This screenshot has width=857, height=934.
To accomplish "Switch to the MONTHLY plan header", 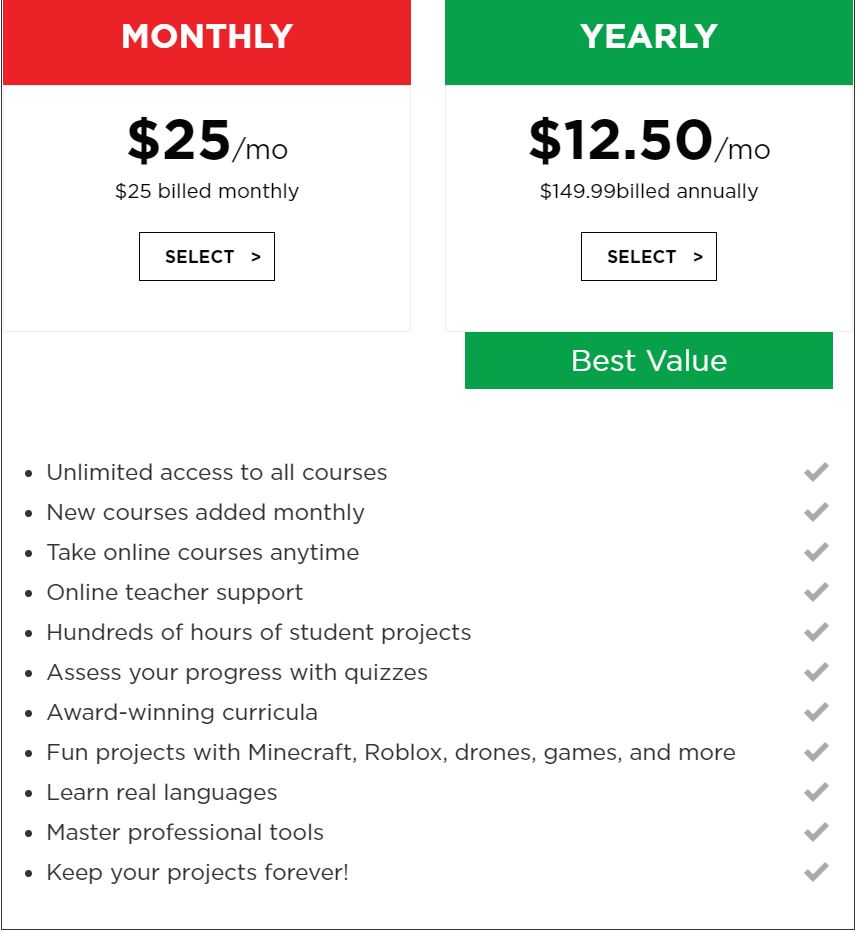I will pyautogui.click(x=206, y=38).
